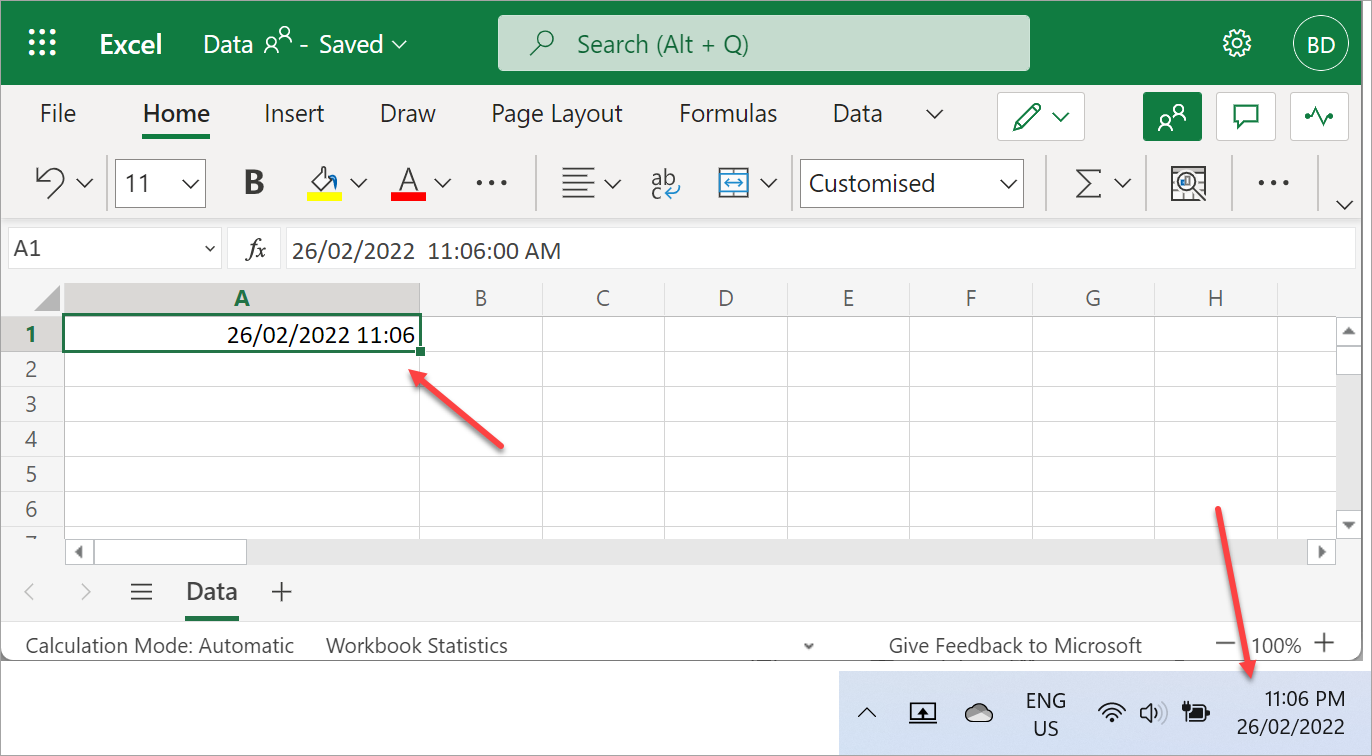Click the OneDrive cloud tray icon
1372x756 pixels.
coord(979,713)
